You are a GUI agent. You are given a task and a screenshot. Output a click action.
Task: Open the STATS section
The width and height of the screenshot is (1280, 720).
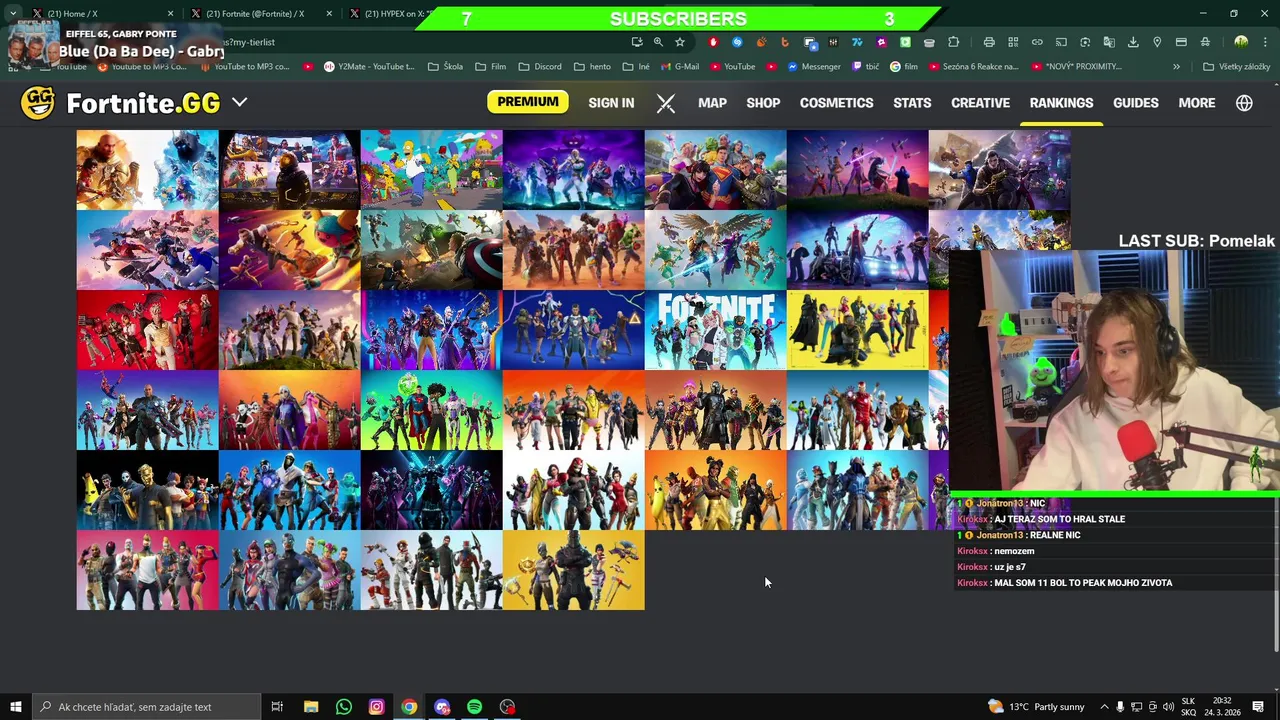coord(912,103)
